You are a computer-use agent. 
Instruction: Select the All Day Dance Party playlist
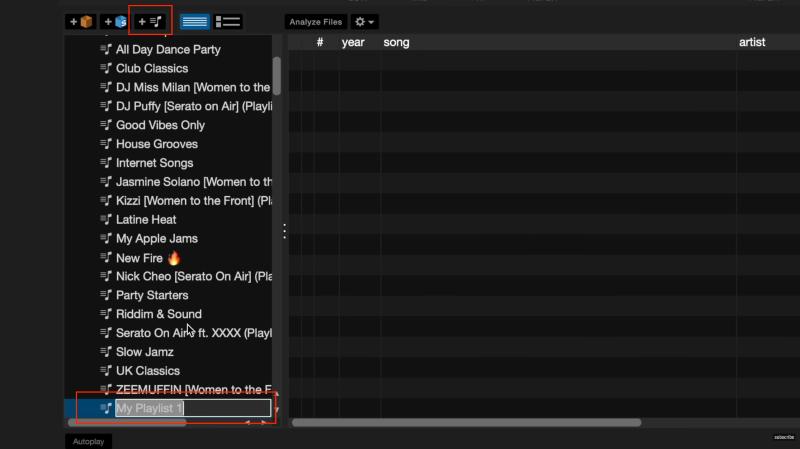(168, 49)
